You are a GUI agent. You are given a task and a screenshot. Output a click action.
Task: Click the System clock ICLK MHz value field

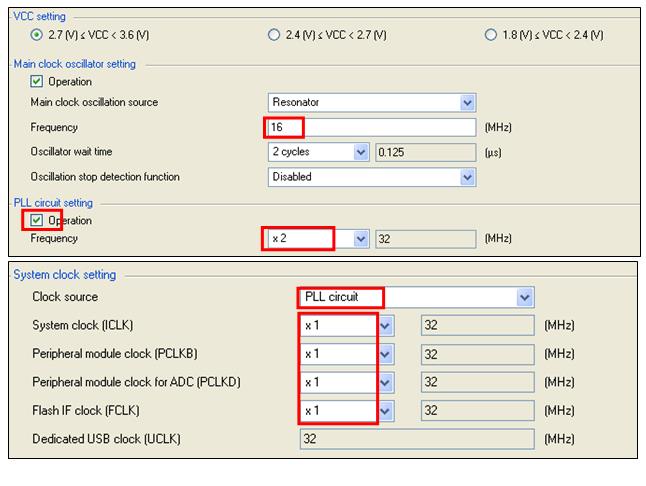point(478,326)
